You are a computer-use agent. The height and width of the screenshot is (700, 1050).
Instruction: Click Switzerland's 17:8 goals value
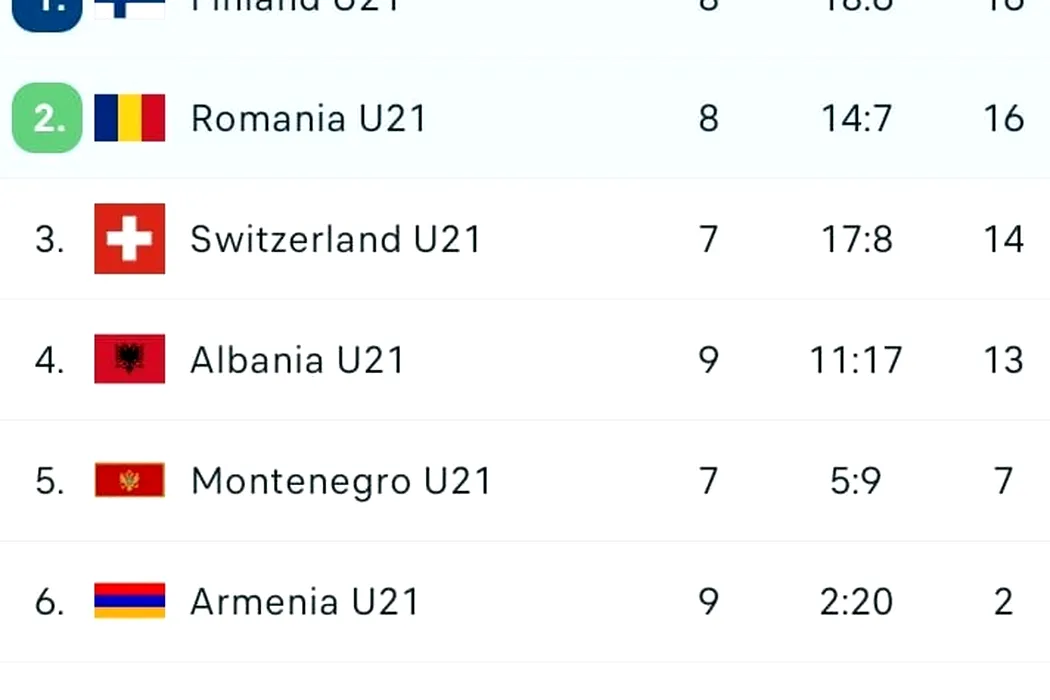pyautogui.click(x=856, y=239)
